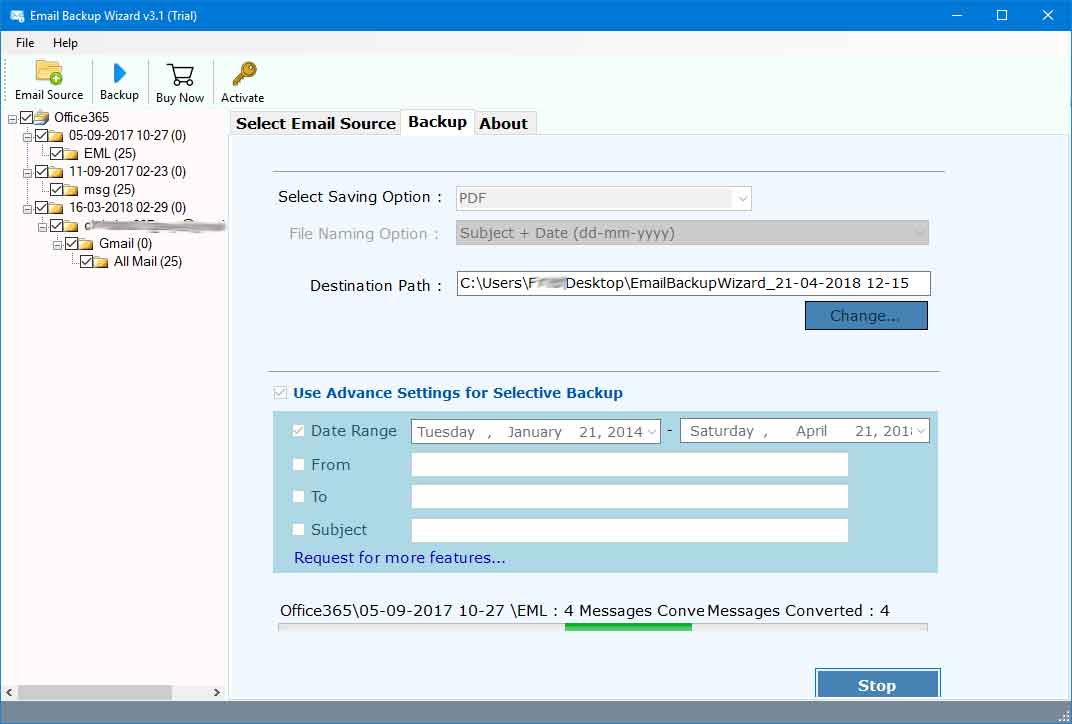The width and height of the screenshot is (1072, 724).
Task: Collapse the blurred account node under 16-03-2018
Action: 42,227
